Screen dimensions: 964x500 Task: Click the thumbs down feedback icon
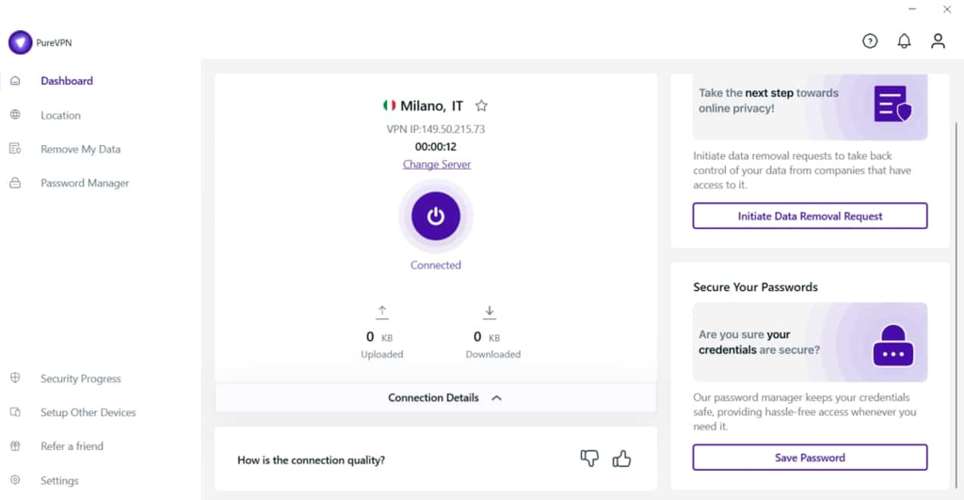tap(589, 458)
